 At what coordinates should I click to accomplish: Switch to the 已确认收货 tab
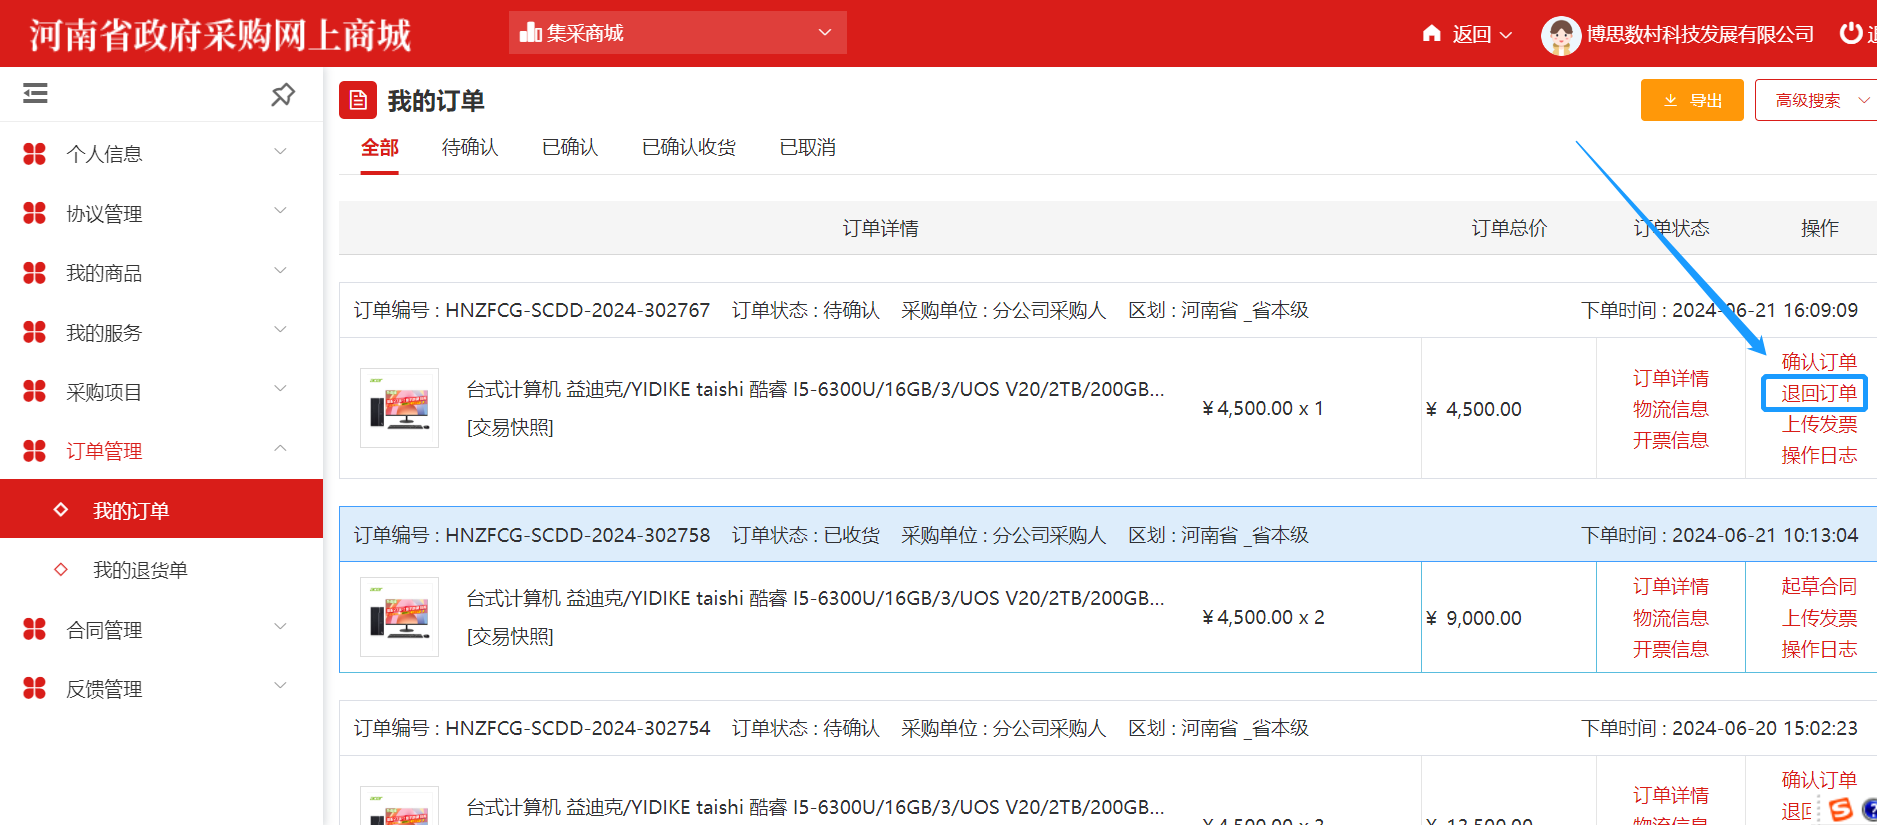(x=689, y=148)
